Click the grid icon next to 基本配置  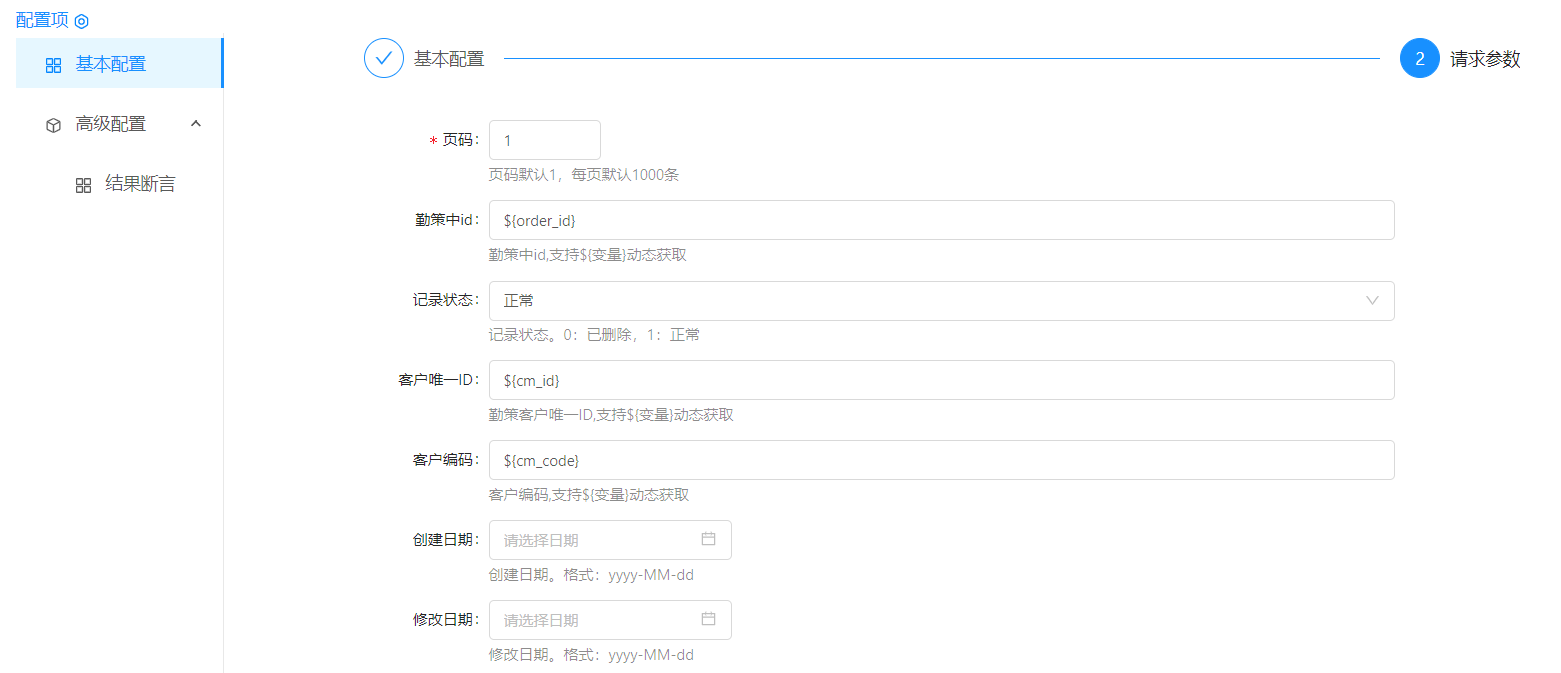pyautogui.click(x=54, y=65)
